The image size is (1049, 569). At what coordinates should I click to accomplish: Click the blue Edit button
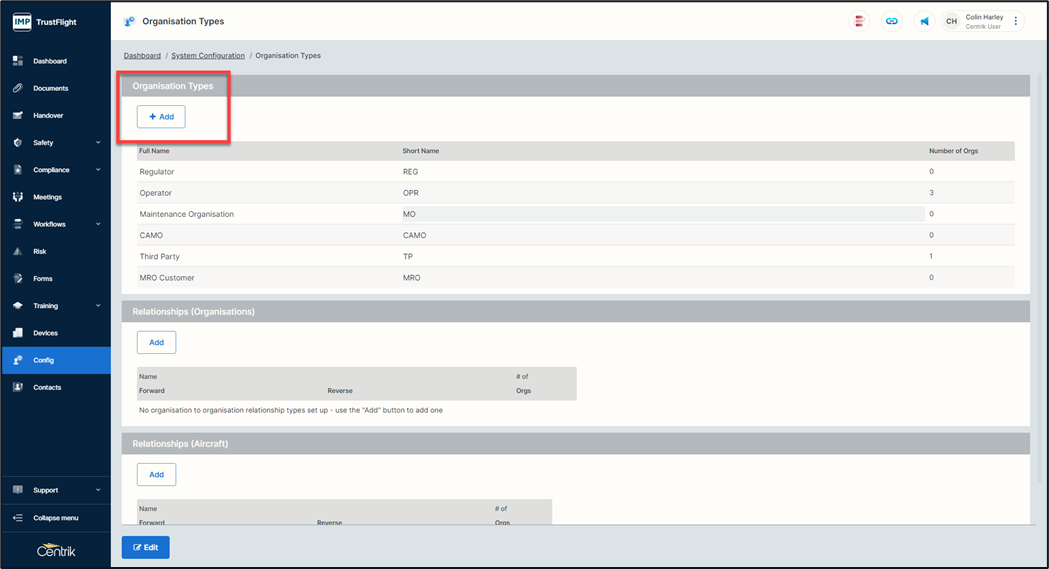click(x=145, y=547)
